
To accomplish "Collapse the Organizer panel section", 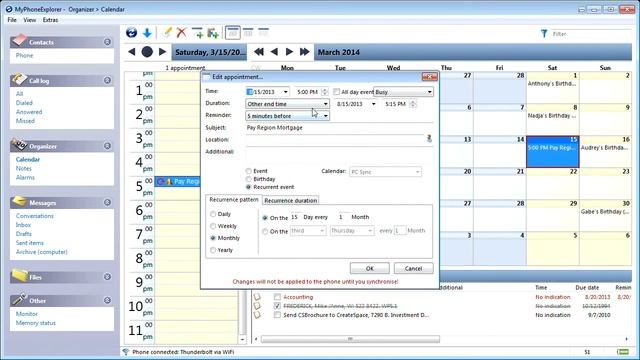I will tap(107, 146).
